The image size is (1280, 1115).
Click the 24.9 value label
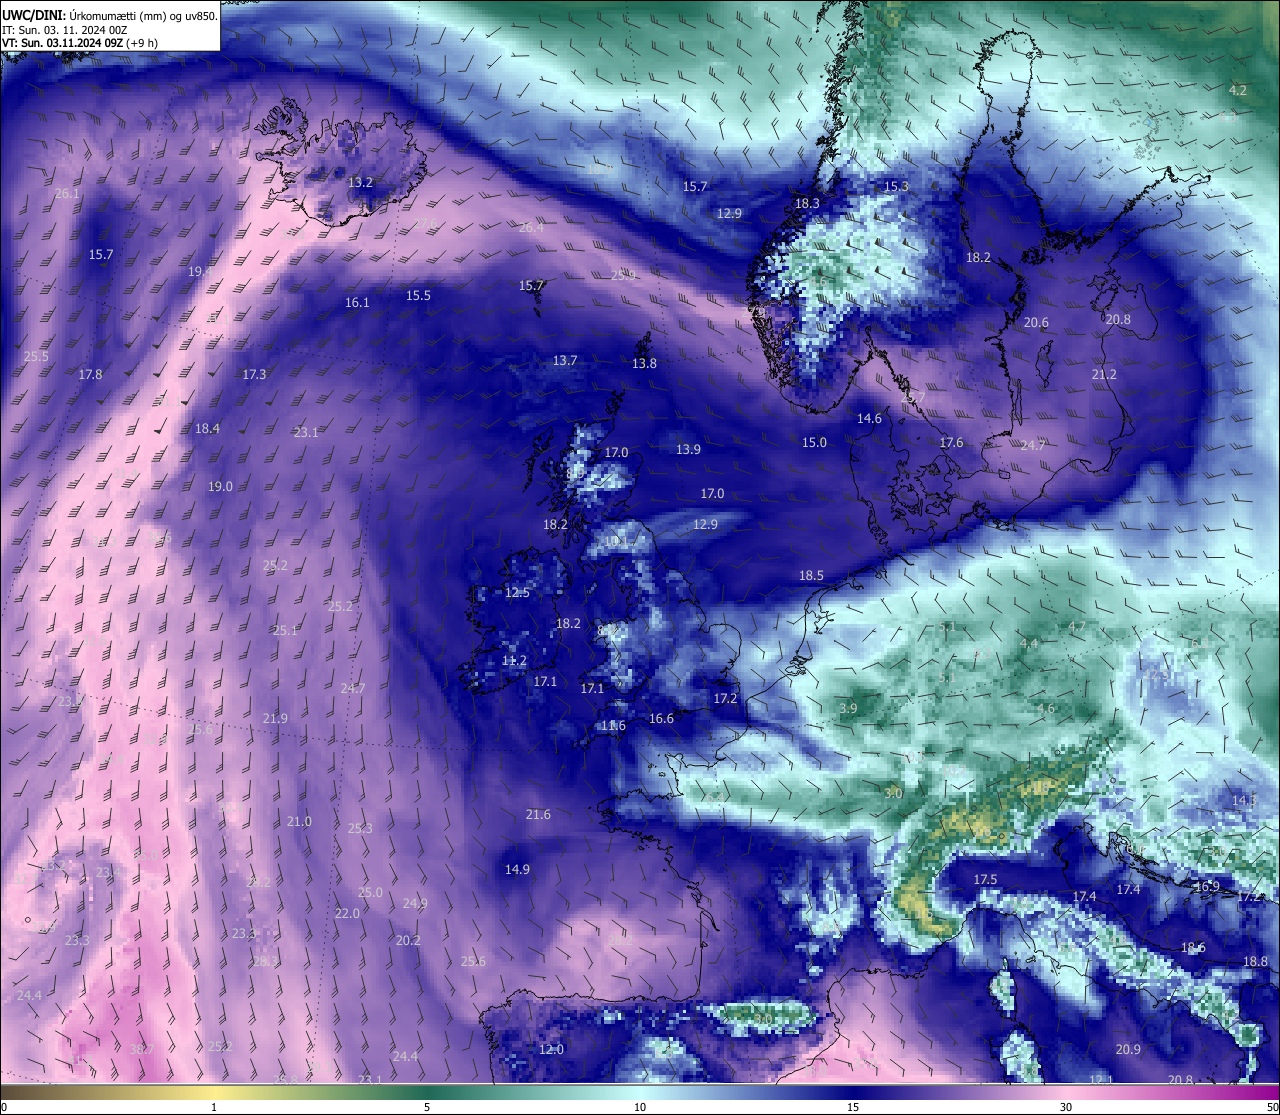415,903
